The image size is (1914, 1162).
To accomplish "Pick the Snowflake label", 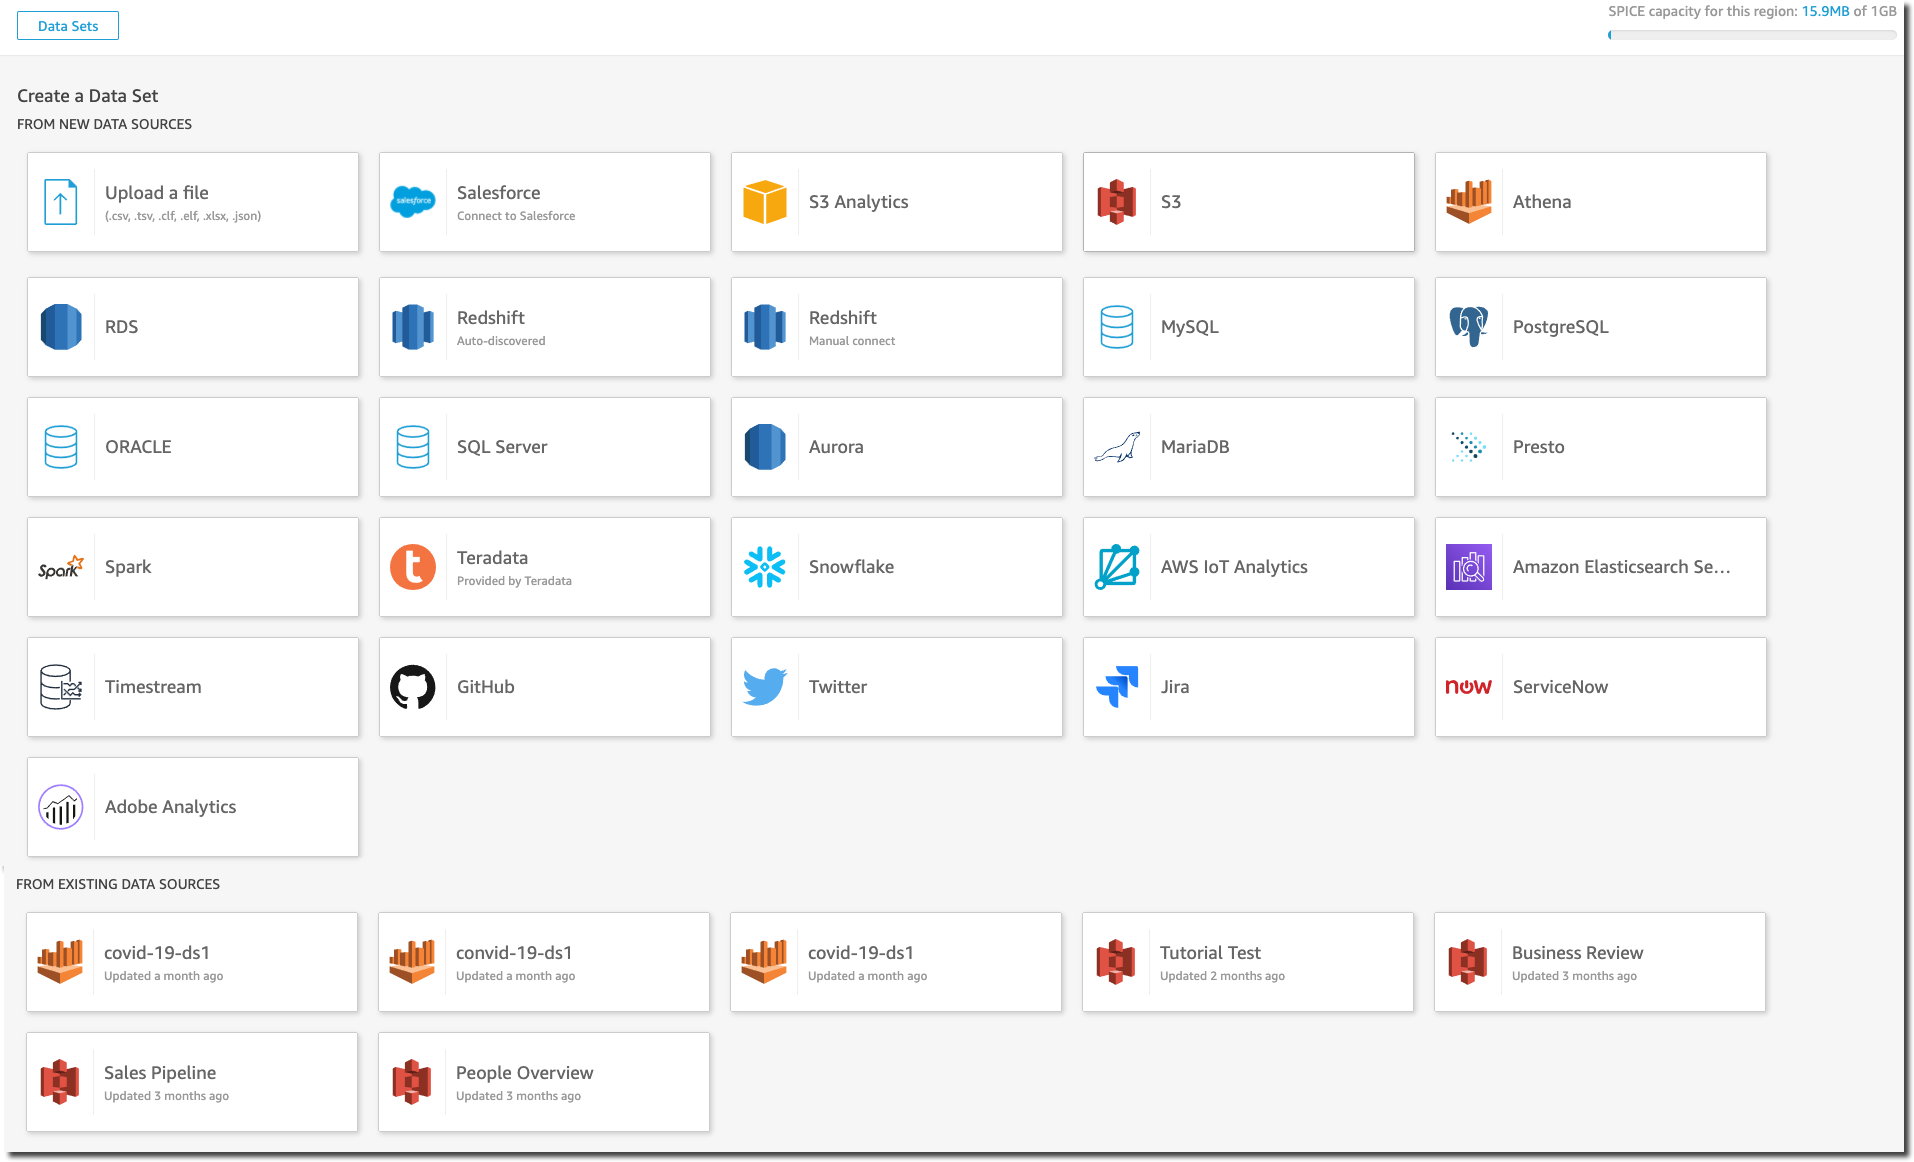I will 852,567.
